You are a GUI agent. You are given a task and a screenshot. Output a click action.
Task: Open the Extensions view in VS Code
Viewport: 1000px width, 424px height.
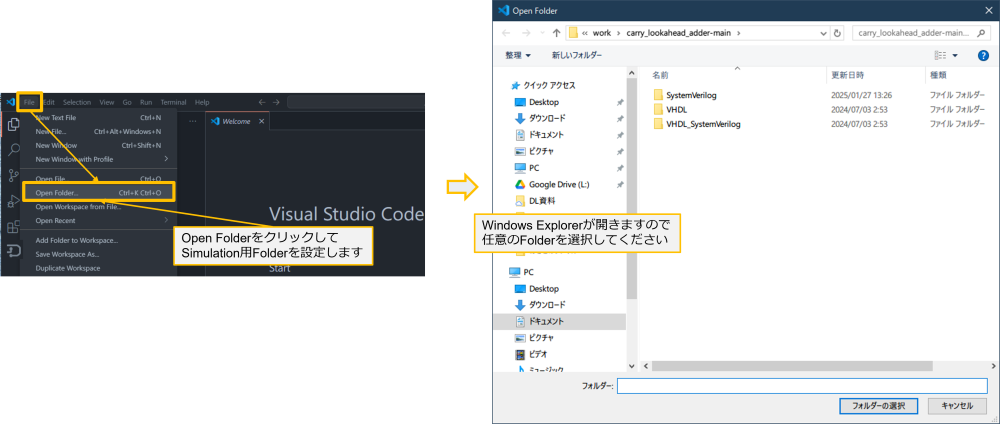pos(13,227)
